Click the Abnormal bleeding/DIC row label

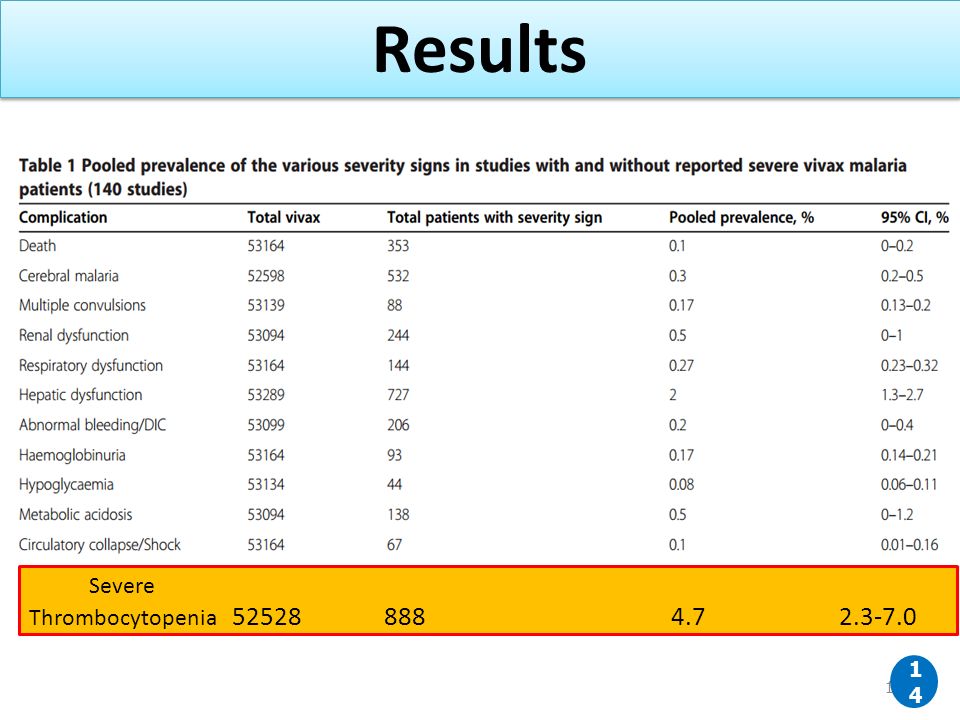[92, 425]
